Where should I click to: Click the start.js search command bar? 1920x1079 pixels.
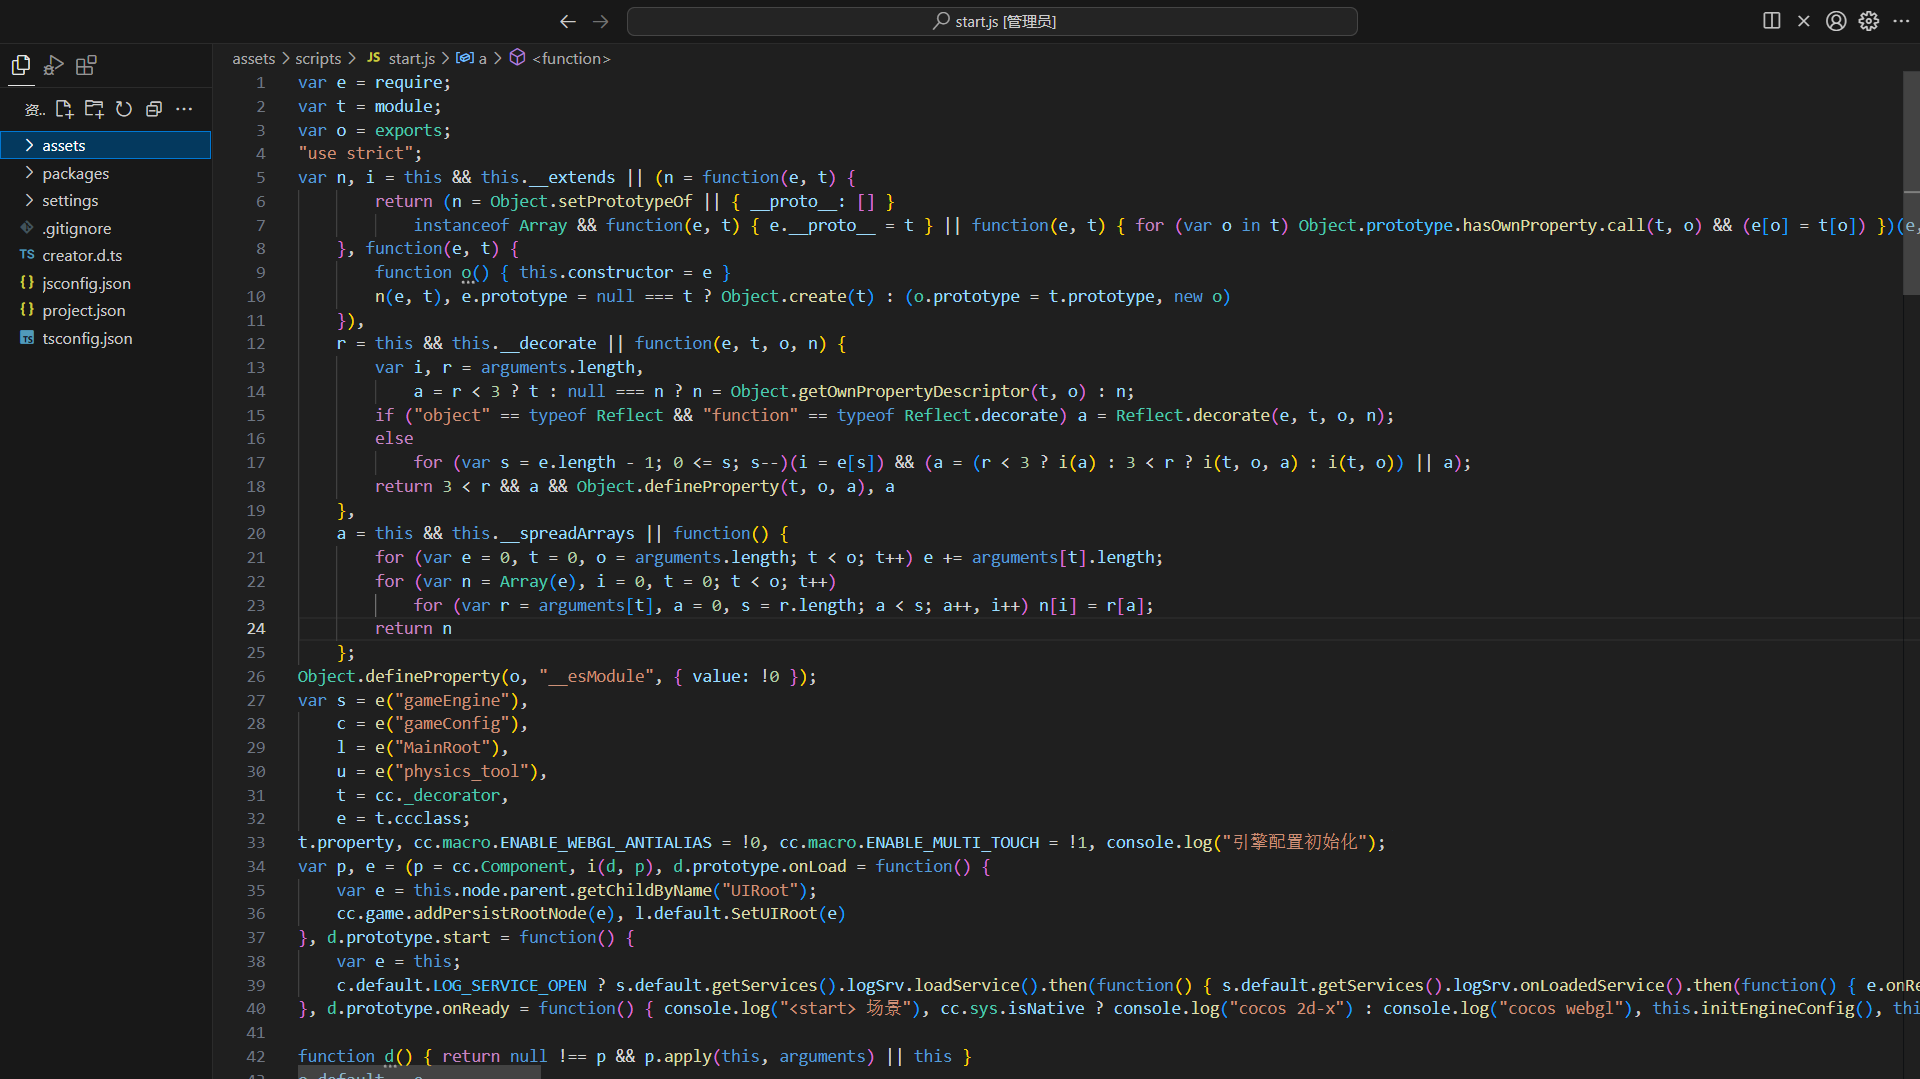tap(992, 21)
